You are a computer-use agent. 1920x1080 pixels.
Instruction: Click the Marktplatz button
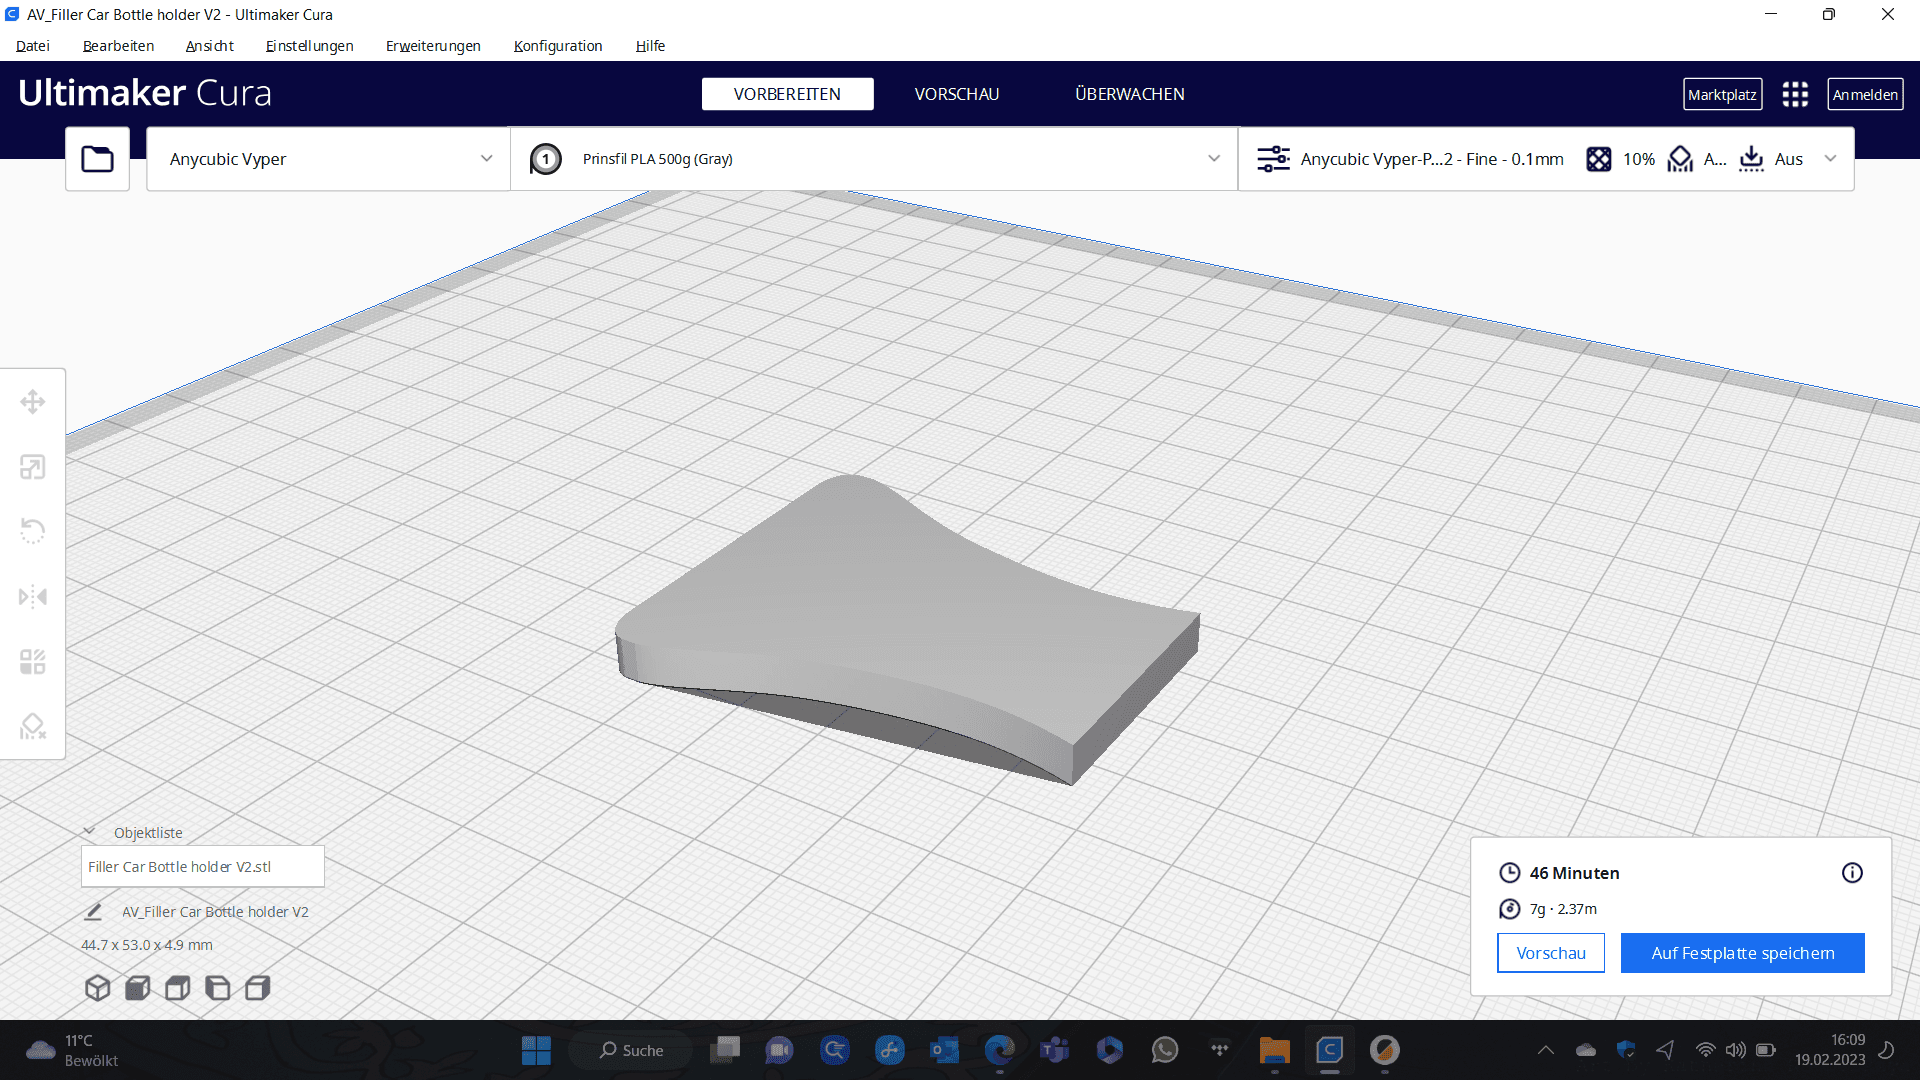(x=1722, y=94)
